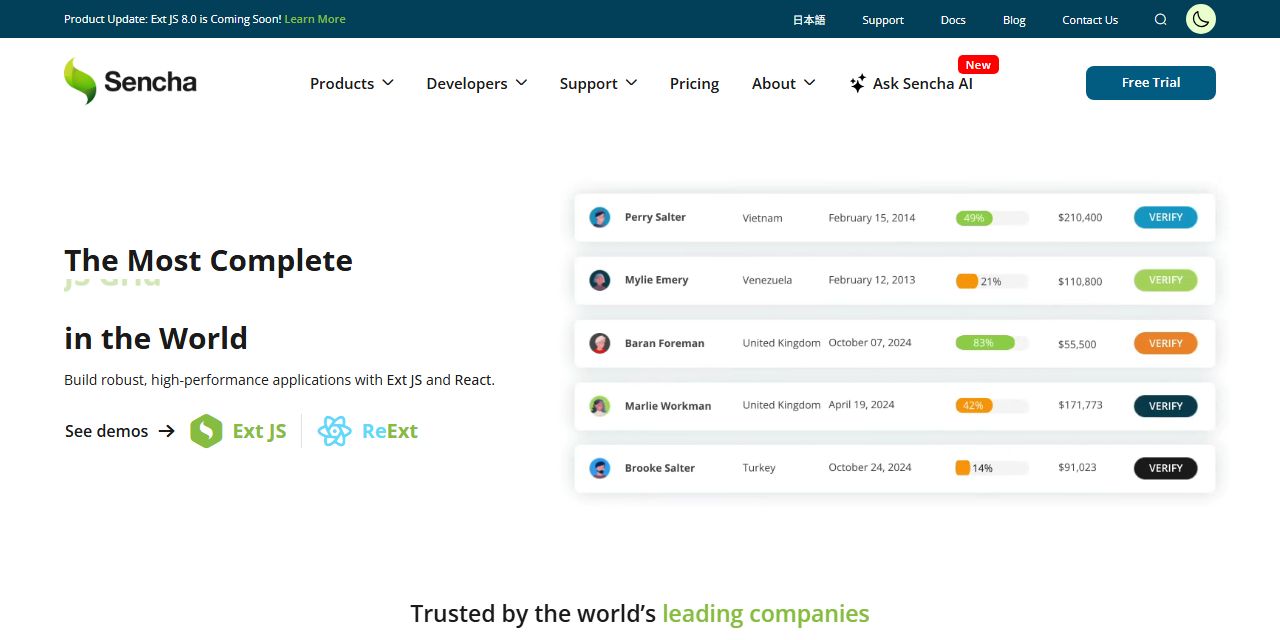Open Ask Sencha AI
Viewport: 1280px width, 640px height.
911,84
